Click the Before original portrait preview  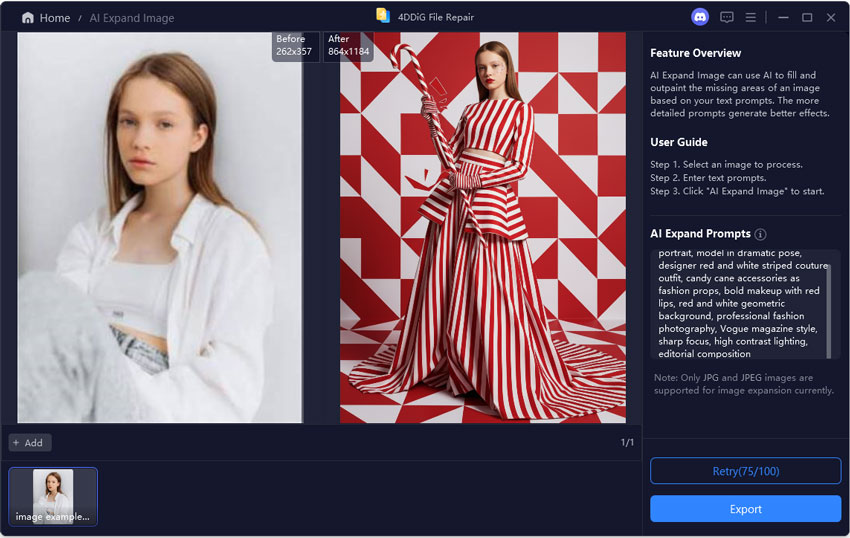pos(160,227)
